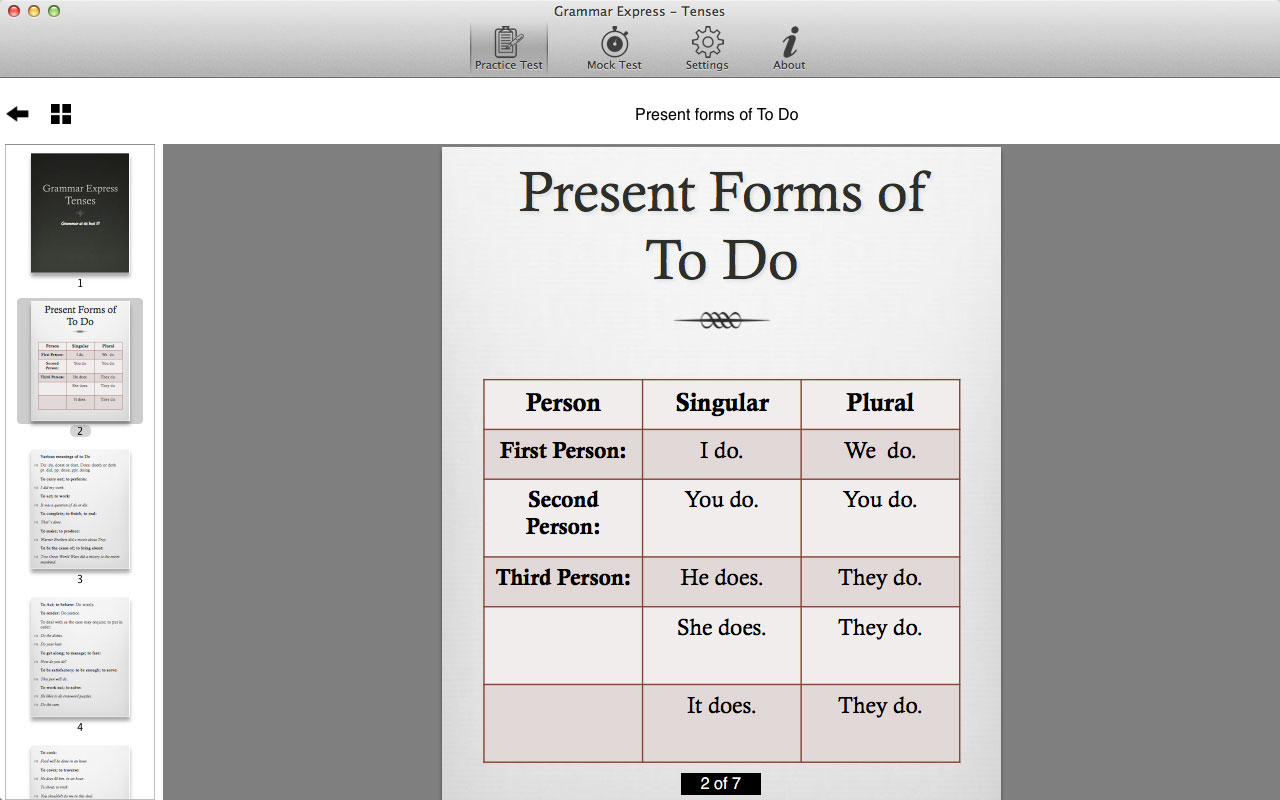Open the page 4 thumbnail
This screenshot has height=800, width=1280.
[x=80, y=657]
